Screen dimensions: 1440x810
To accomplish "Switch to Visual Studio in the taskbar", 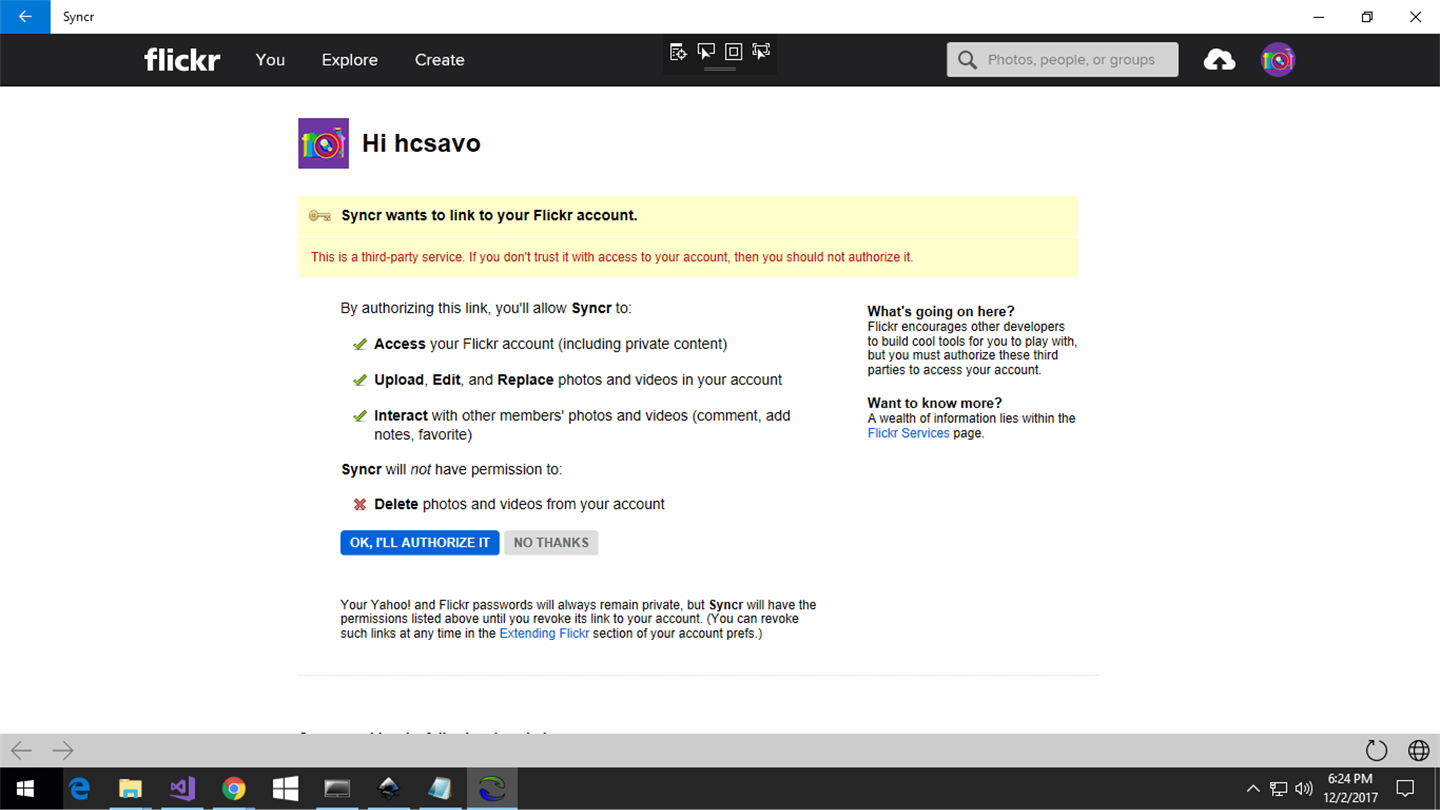I will click(x=182, y=789).
